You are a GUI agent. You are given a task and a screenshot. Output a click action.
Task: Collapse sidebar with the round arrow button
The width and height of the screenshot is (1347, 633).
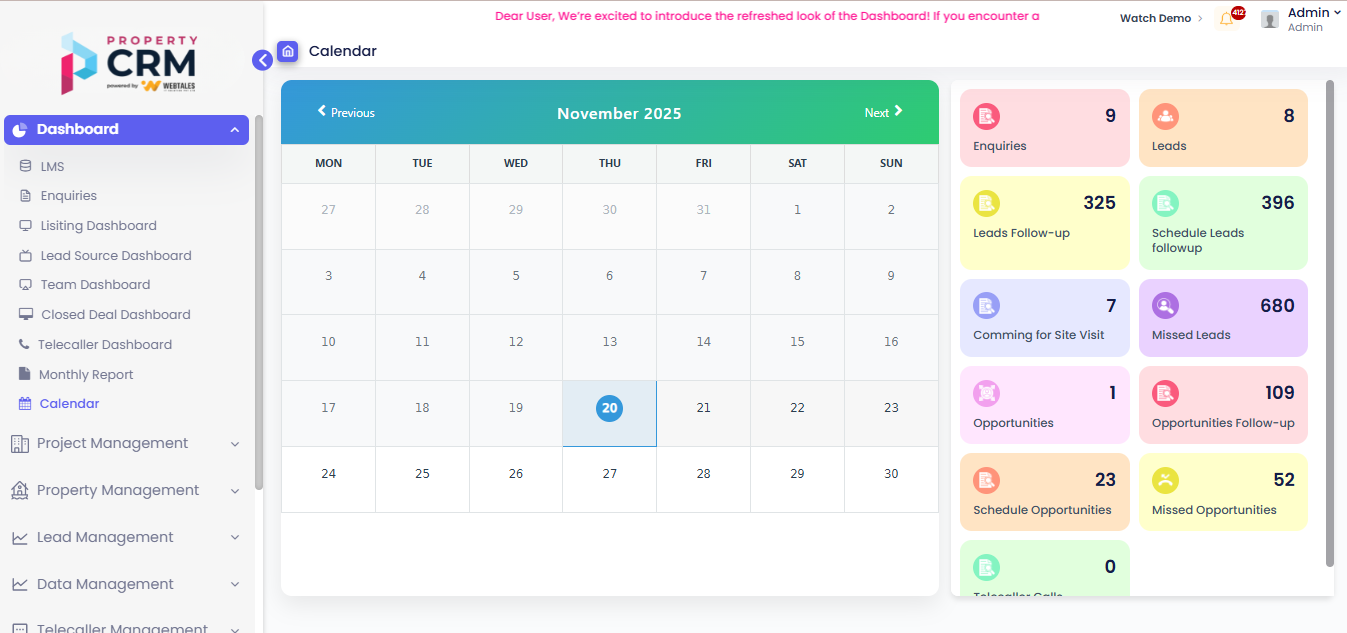pyautogui.click(x=262, y=60)
